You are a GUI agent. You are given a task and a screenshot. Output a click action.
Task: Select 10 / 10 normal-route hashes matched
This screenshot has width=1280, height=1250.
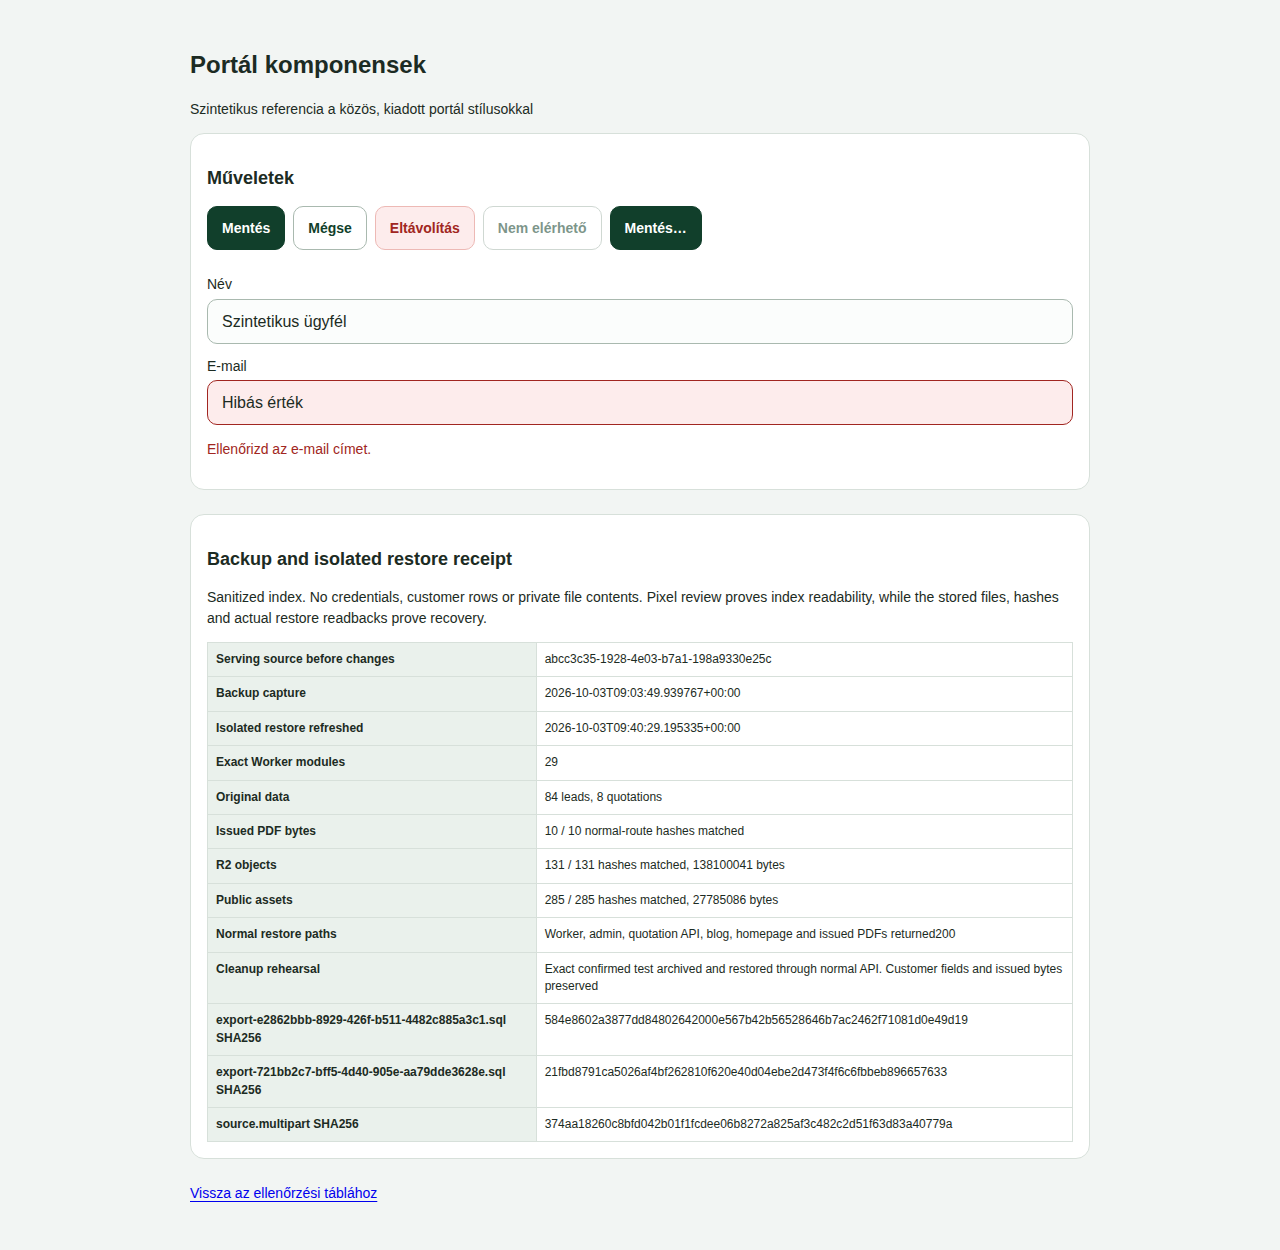(644, 831)
